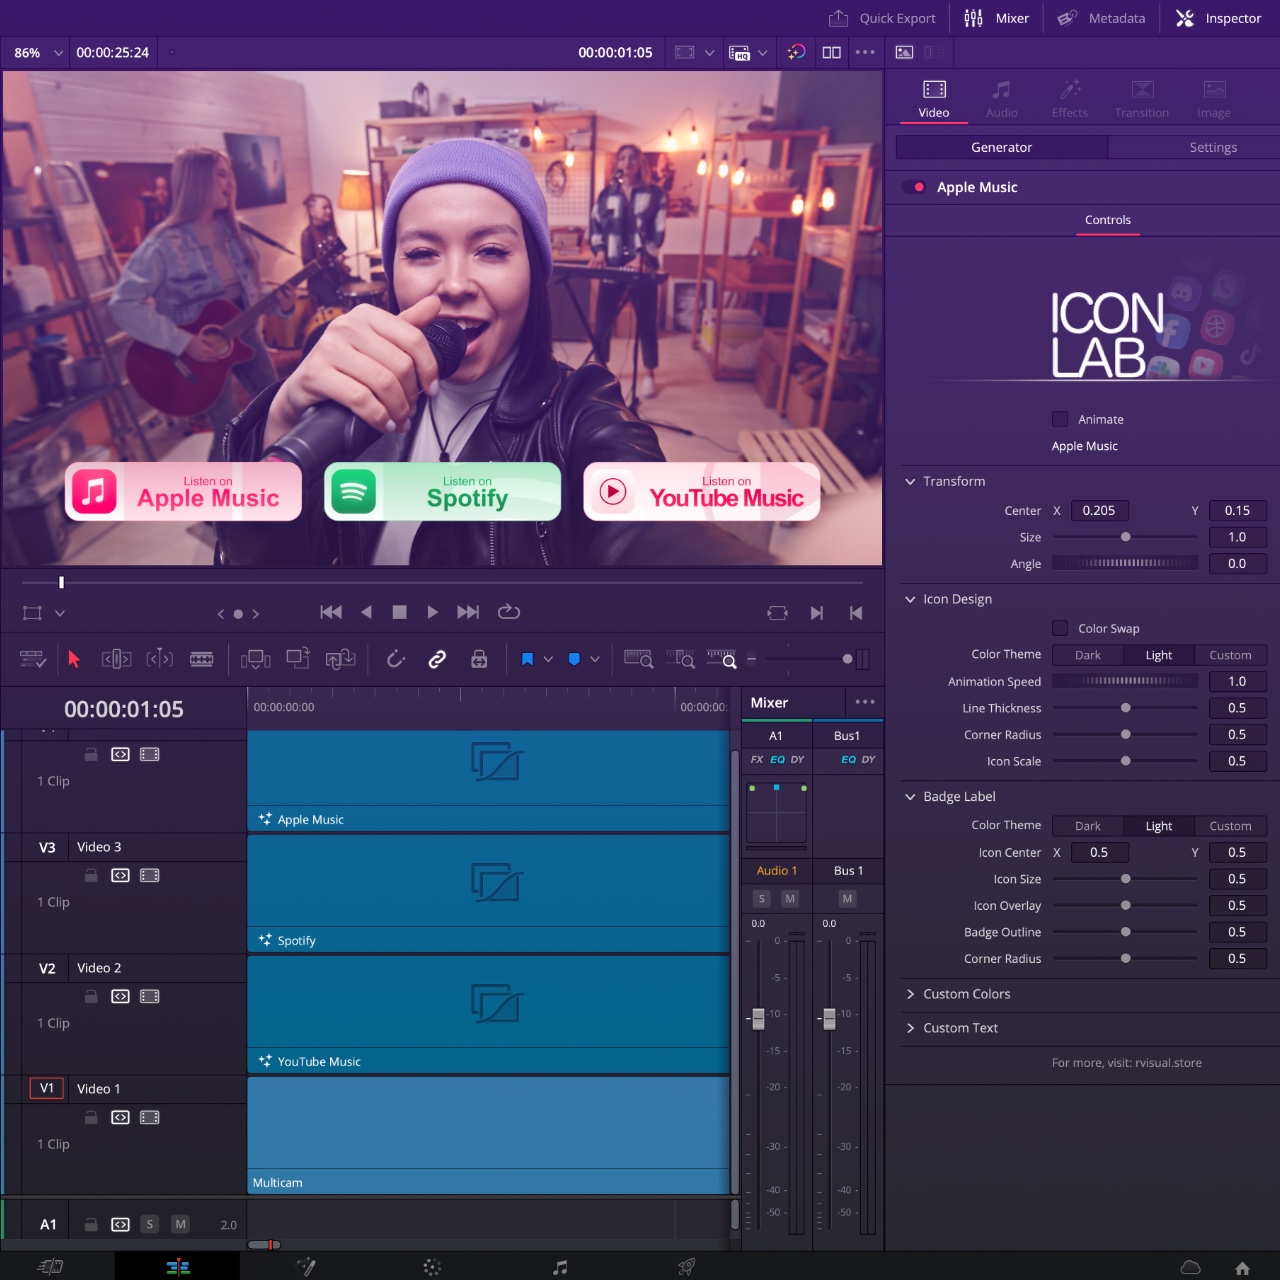The height and width of the screenshot is (1280, 1280).
Task: Click the blue flag marker icon
Action: pyautogui.click(x=527, y=659)
